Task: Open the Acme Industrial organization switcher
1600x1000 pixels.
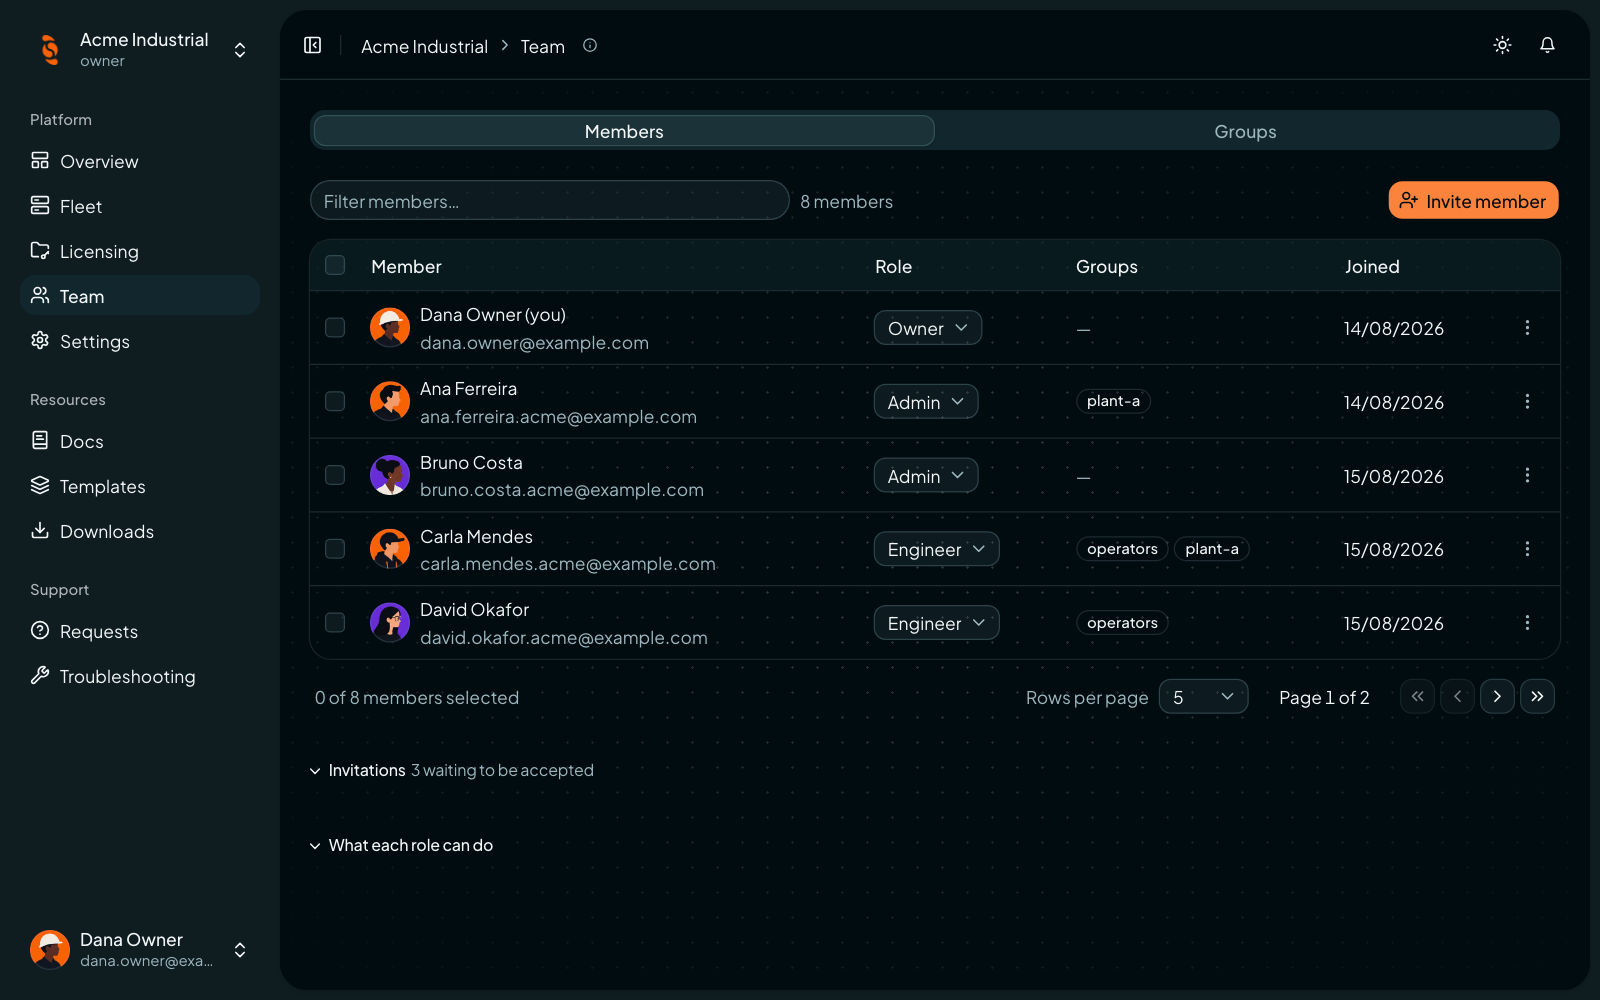Action: tap(140, 49)
